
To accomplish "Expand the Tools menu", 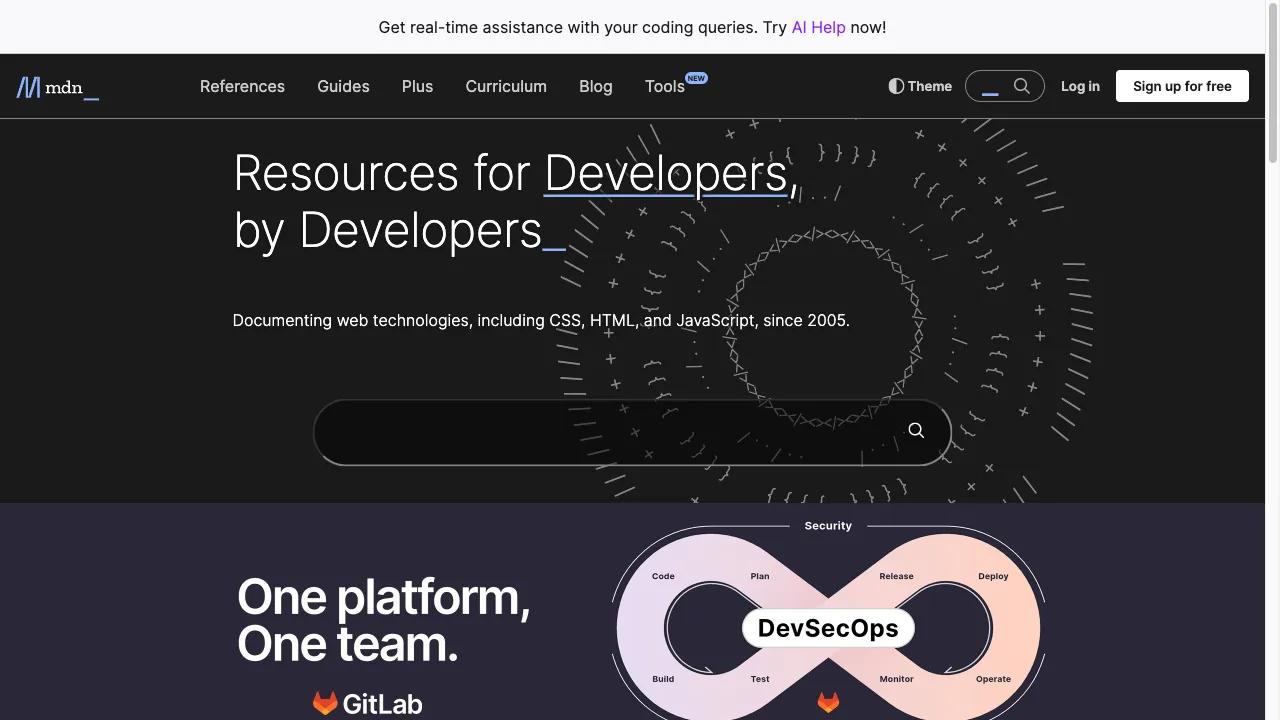I will pos(665,86).
